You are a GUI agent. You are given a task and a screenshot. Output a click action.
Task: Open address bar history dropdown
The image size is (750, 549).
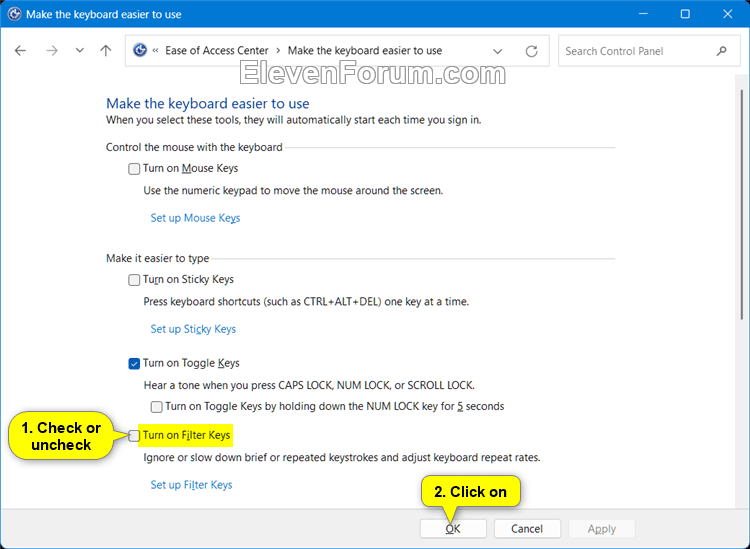coord(497,51)
